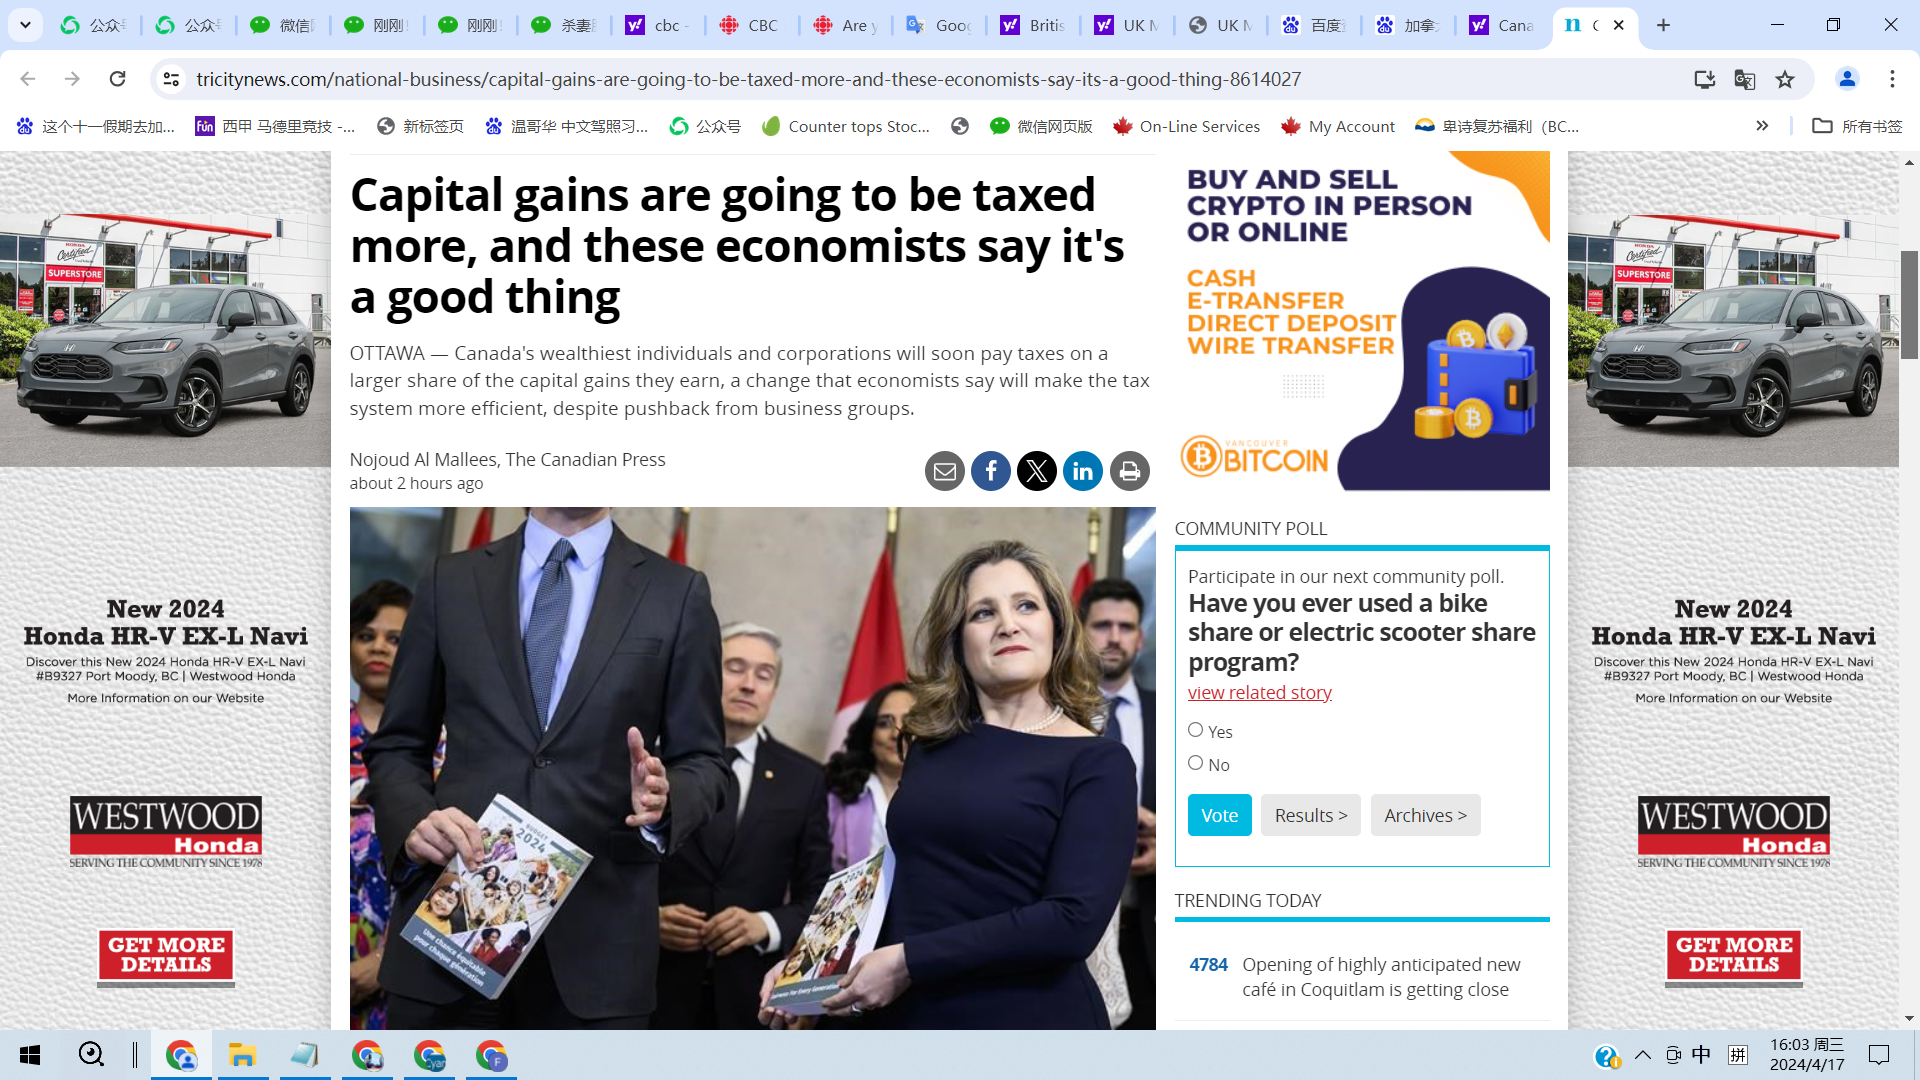The image size is (1920, 1080).
Task: Select the No poll option
Action: 1195,763
